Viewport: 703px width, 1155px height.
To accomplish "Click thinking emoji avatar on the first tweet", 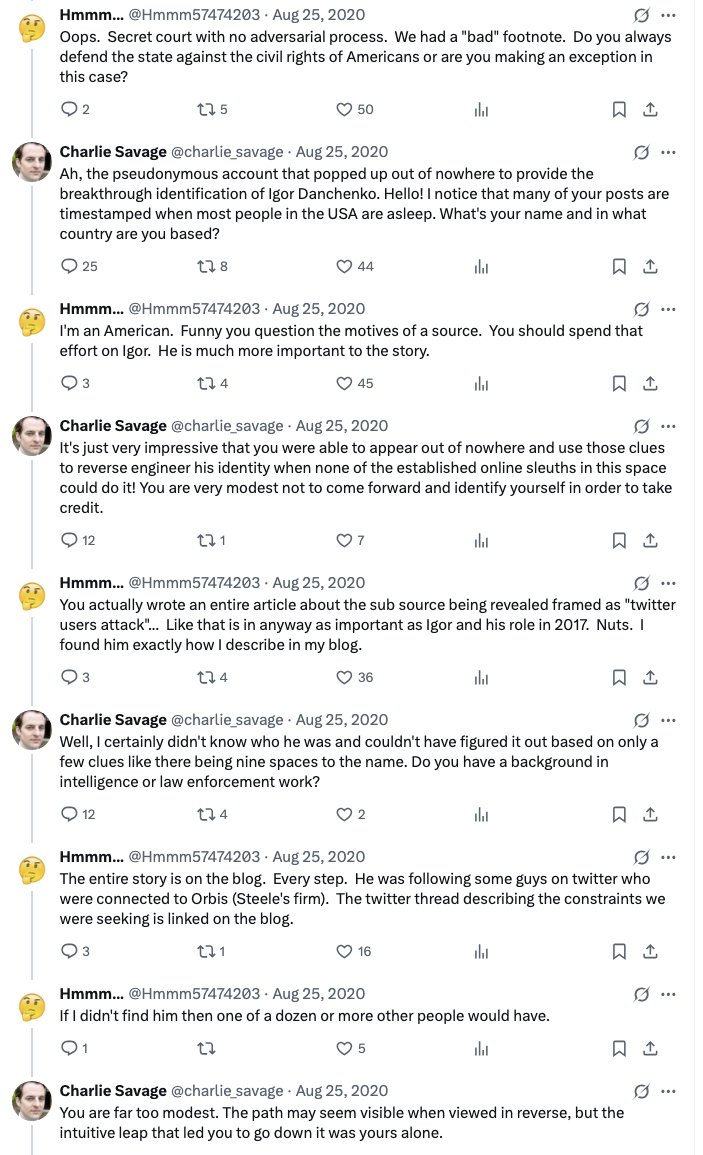I will pyautogui.click(x=32, y=27).
